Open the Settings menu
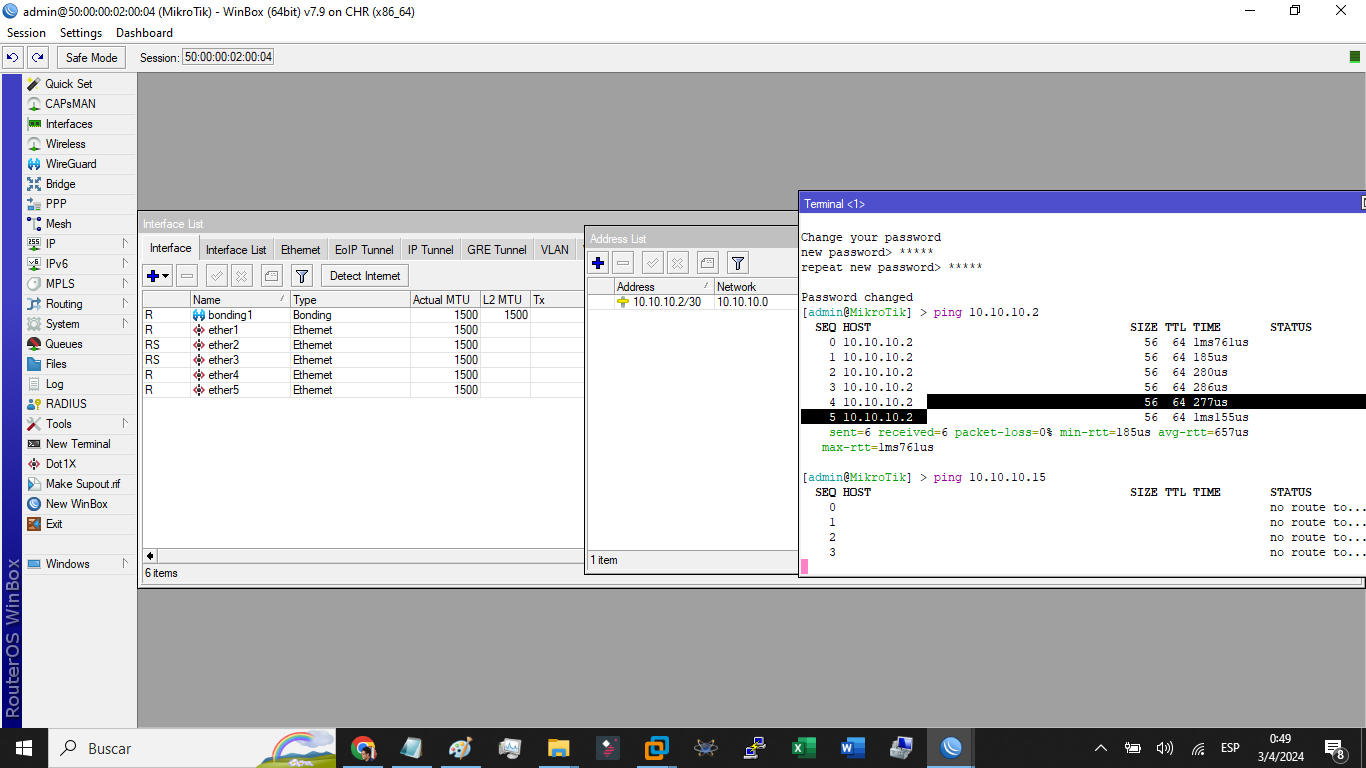This screenshot has height=768, width=1366. coord(81,33)
